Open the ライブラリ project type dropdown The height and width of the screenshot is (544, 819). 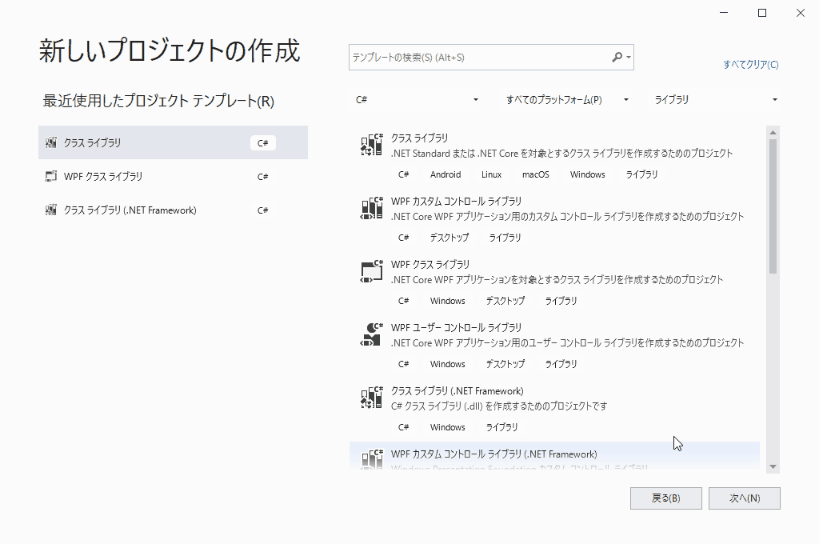pos(714,100)
